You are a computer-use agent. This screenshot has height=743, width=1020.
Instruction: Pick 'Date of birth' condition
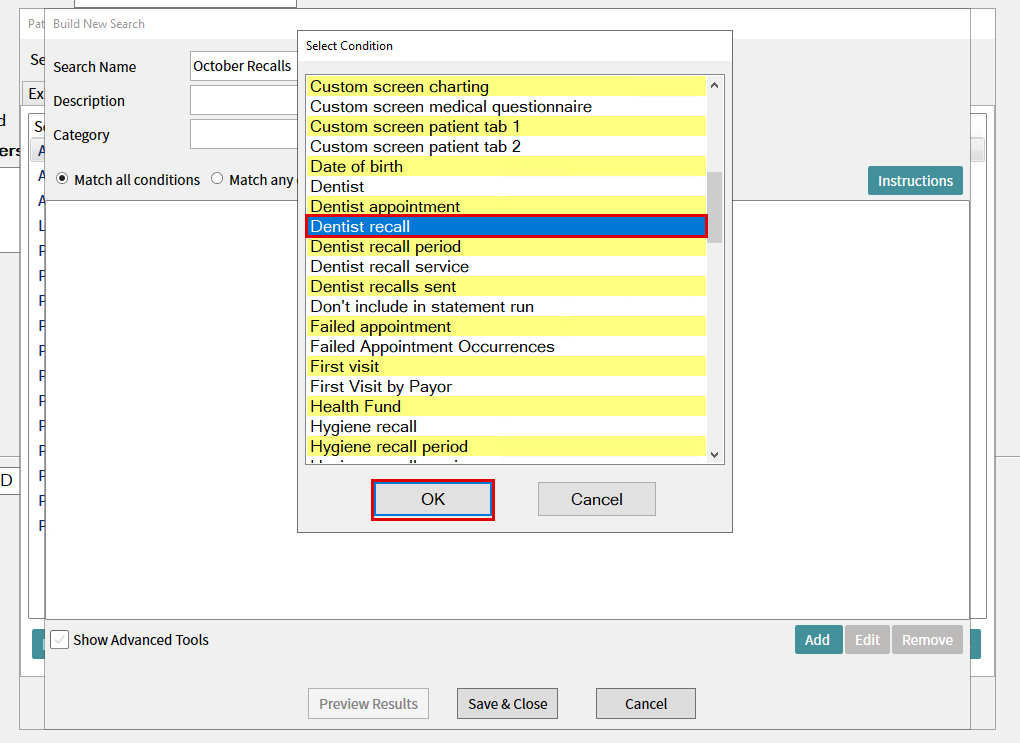pos(506,167)
